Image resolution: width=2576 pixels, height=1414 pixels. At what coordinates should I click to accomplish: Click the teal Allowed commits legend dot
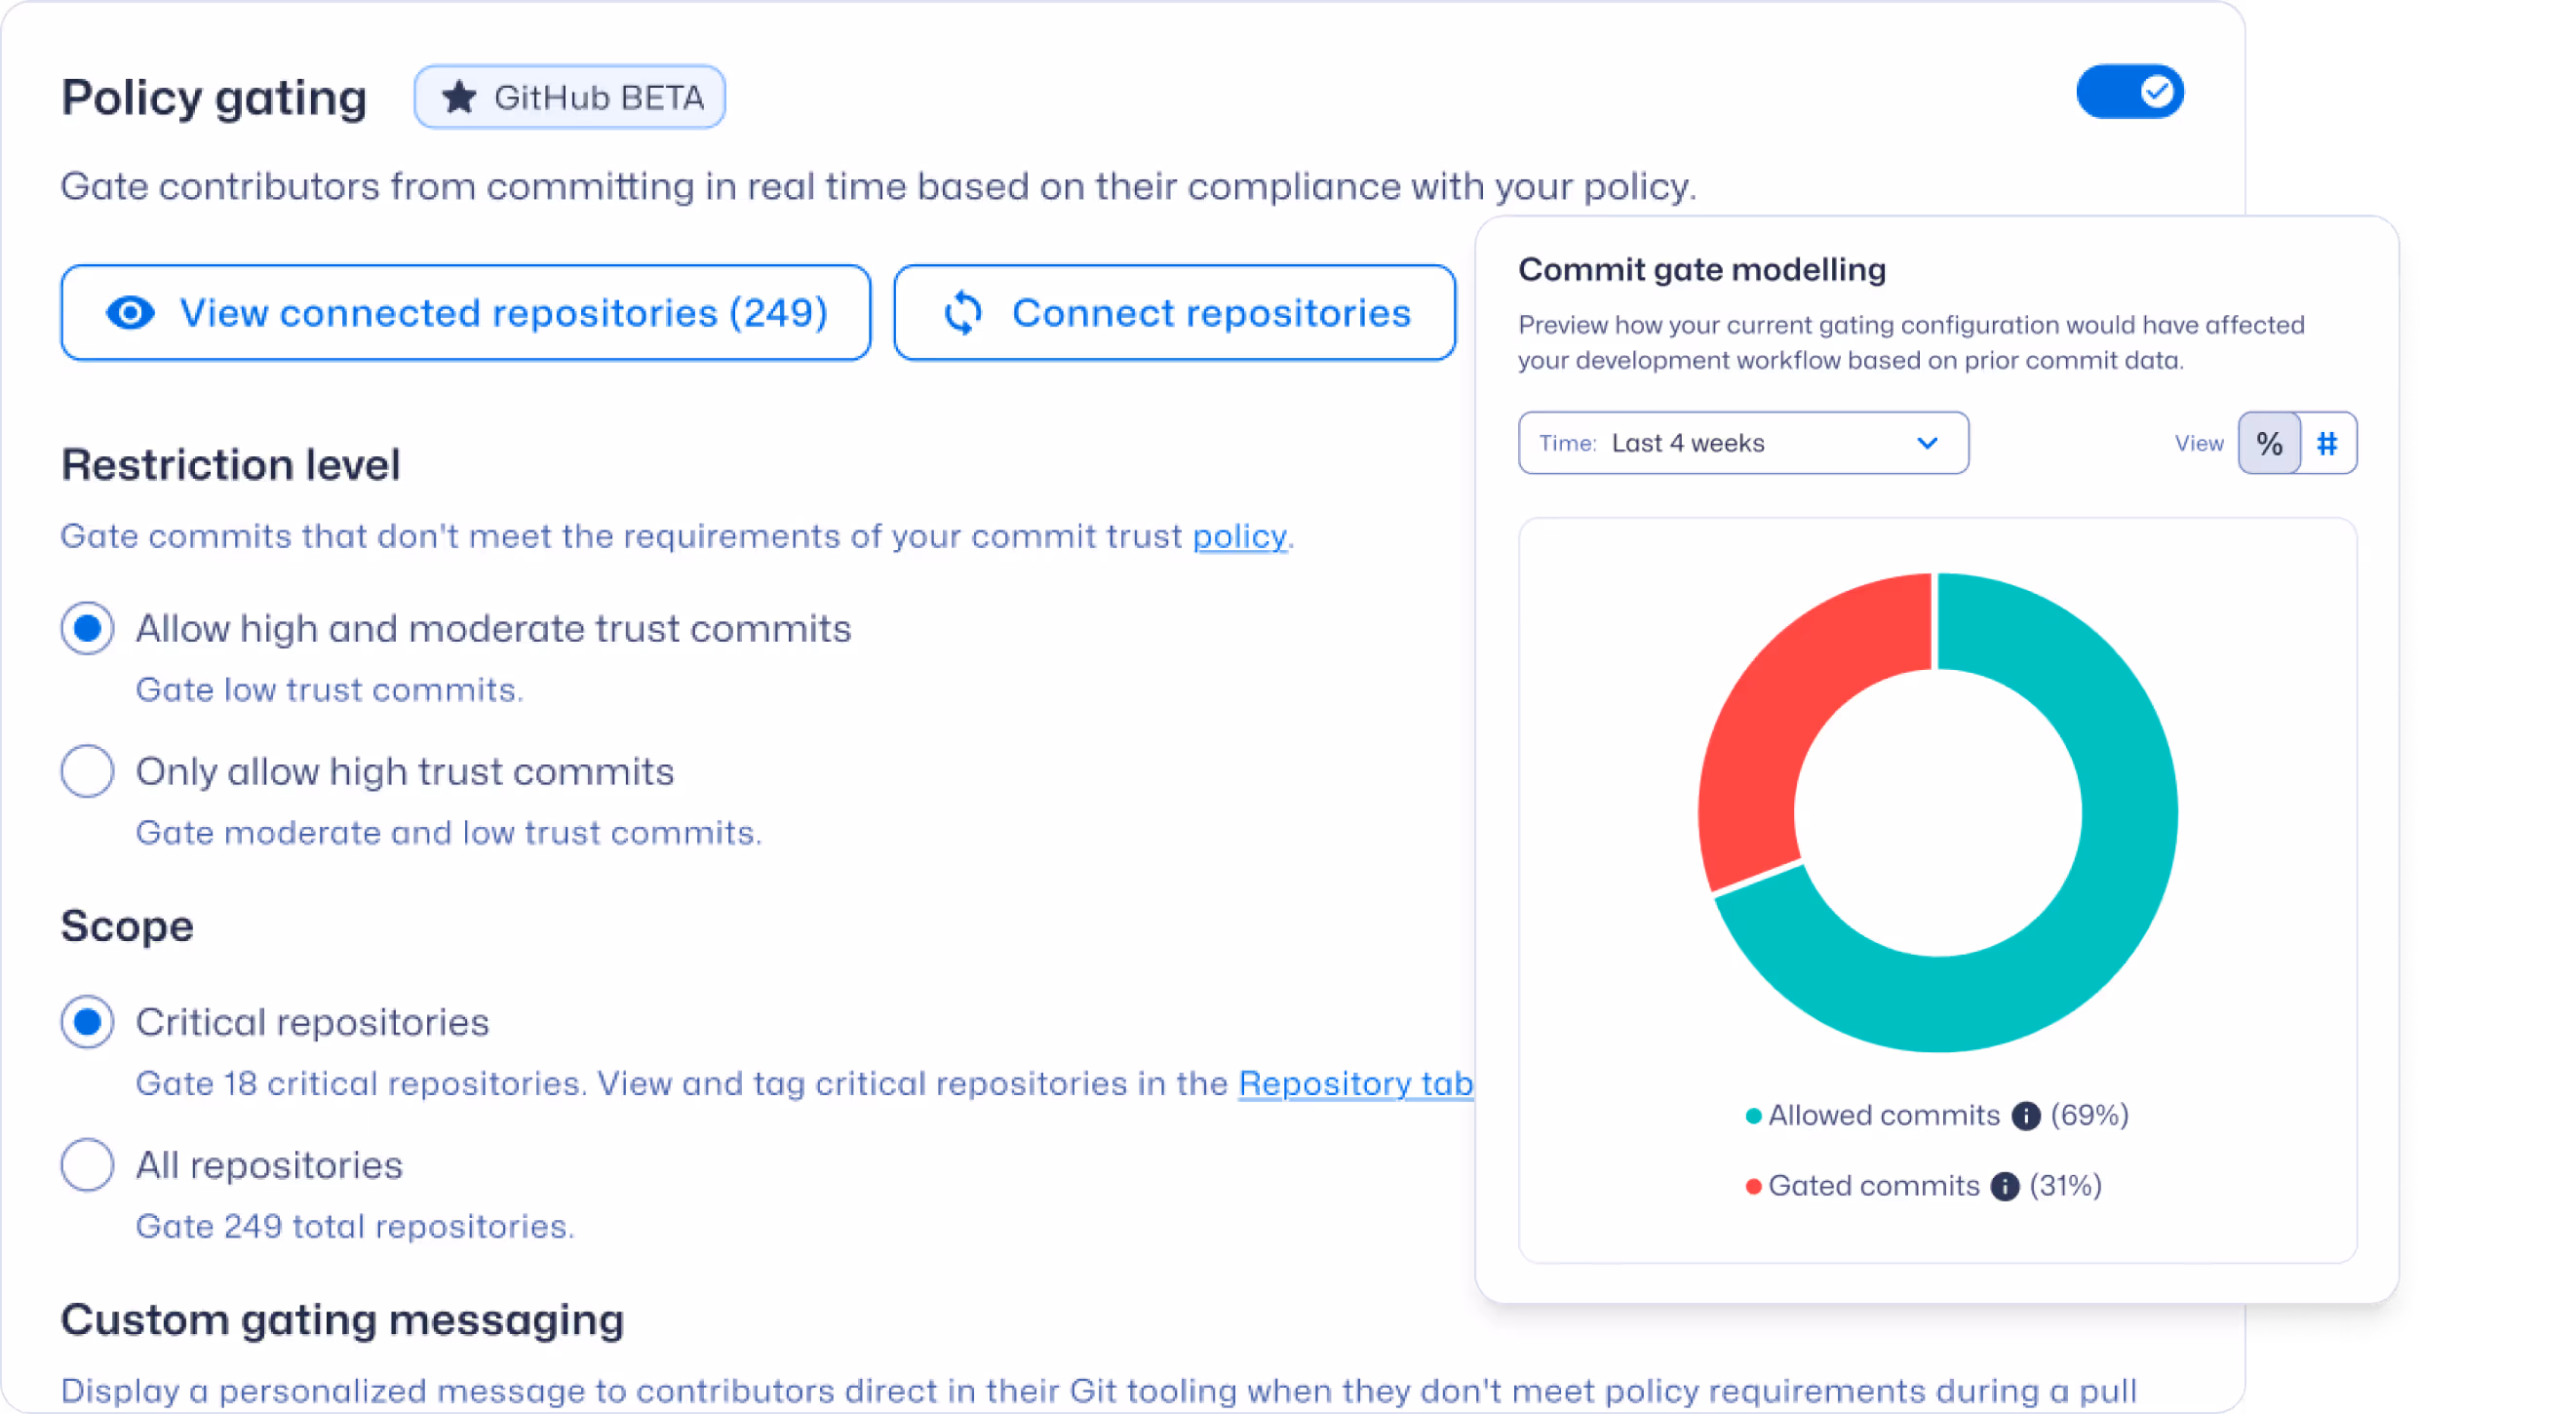pyautogui.click(x=1753, y=1116)
